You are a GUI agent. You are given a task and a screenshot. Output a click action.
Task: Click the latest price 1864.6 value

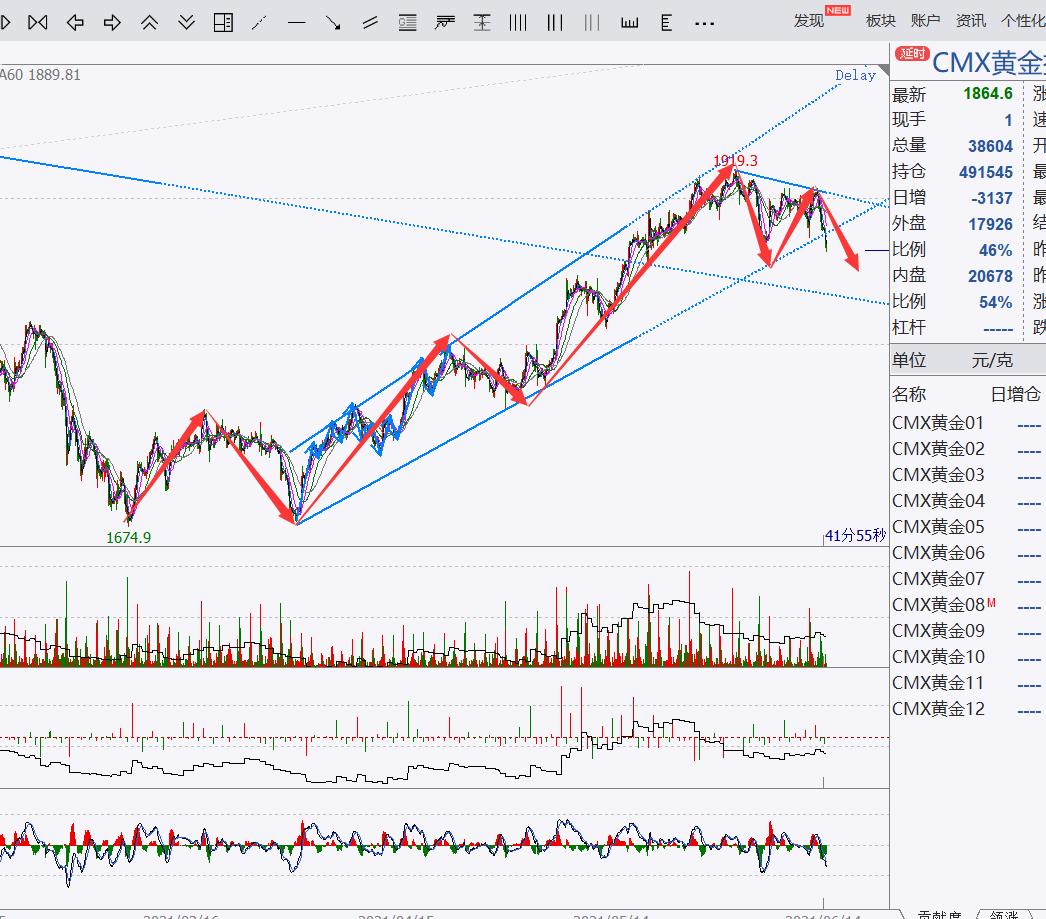coord(988,93)
